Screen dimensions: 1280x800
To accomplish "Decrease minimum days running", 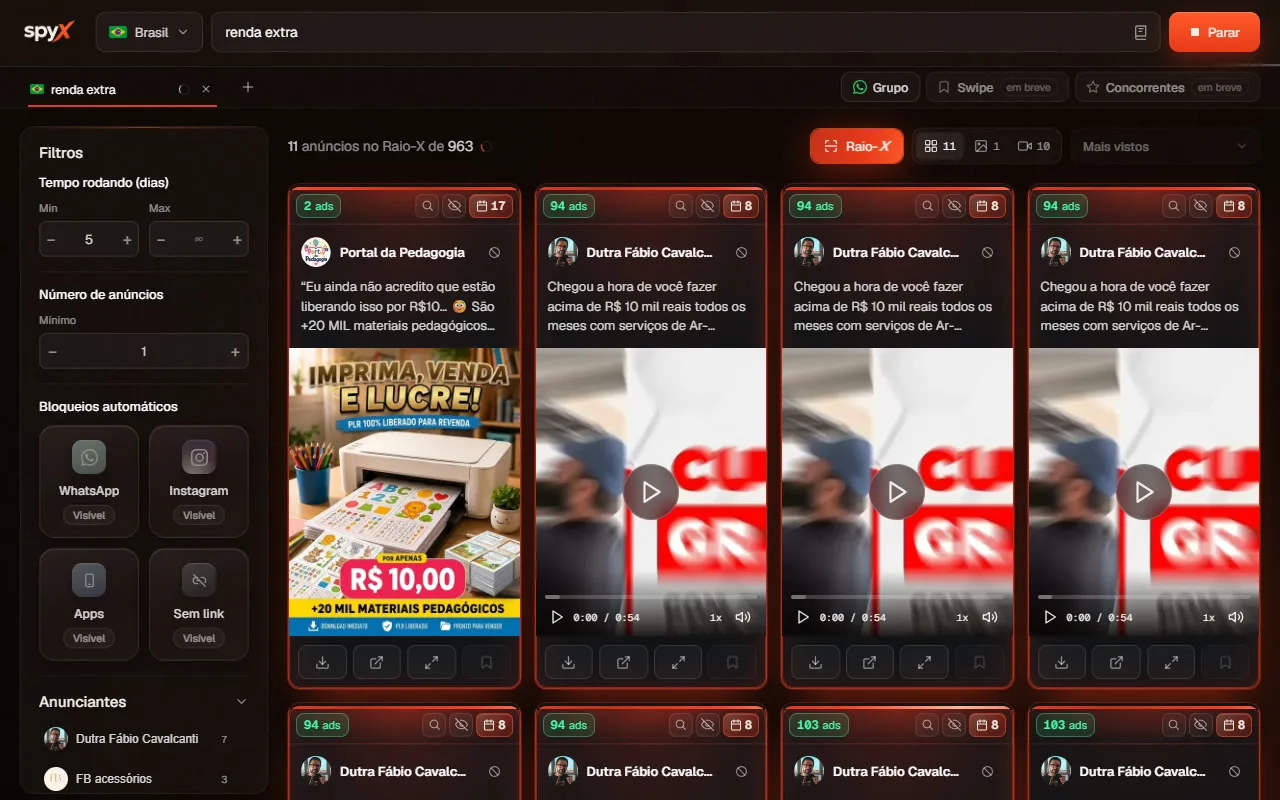I will [x=51, y=240].
